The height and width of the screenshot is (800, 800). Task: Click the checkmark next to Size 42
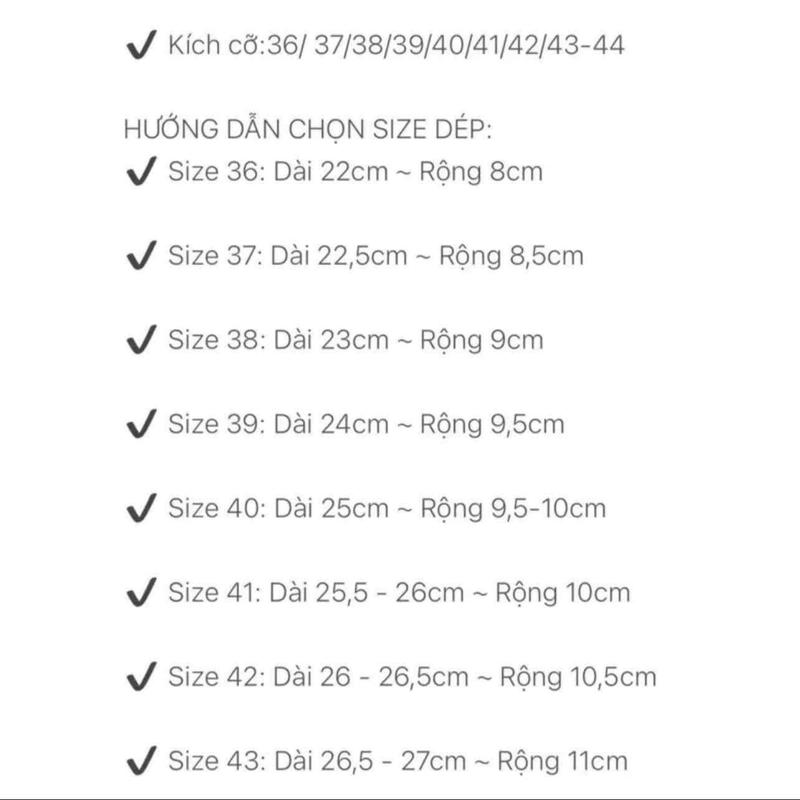click(x=141, y=677)
